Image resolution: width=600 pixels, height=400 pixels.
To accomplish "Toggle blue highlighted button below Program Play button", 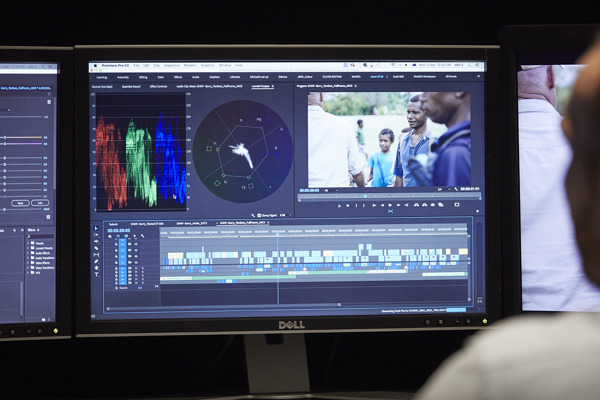I will click(x=390, y=211).
